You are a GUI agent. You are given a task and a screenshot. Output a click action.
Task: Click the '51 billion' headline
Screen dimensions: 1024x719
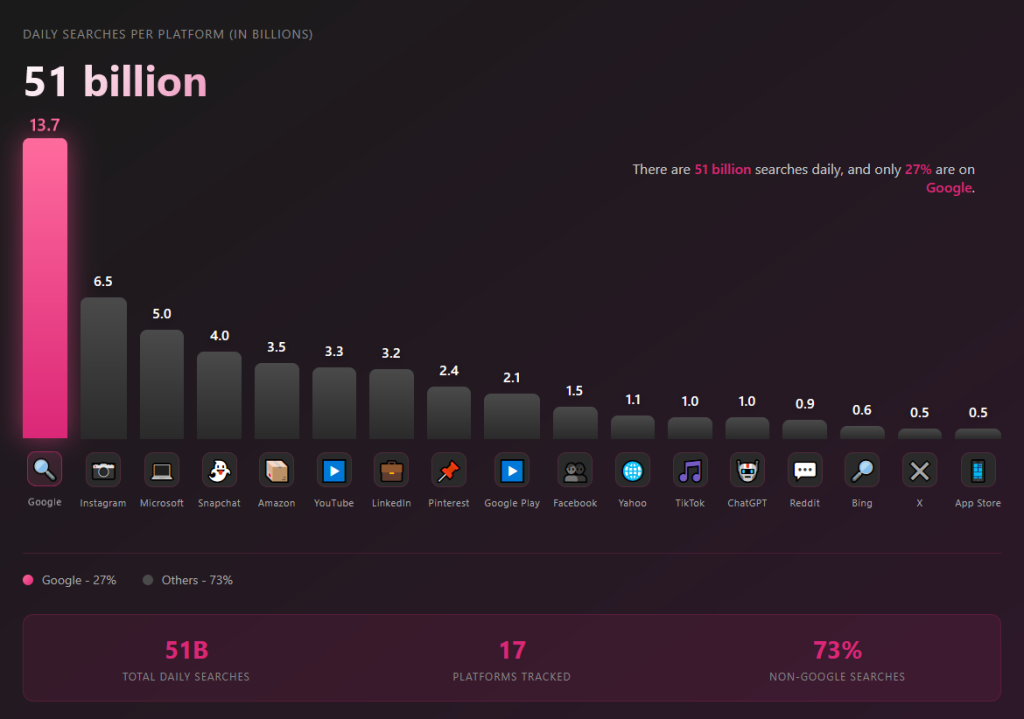[116, 82]
